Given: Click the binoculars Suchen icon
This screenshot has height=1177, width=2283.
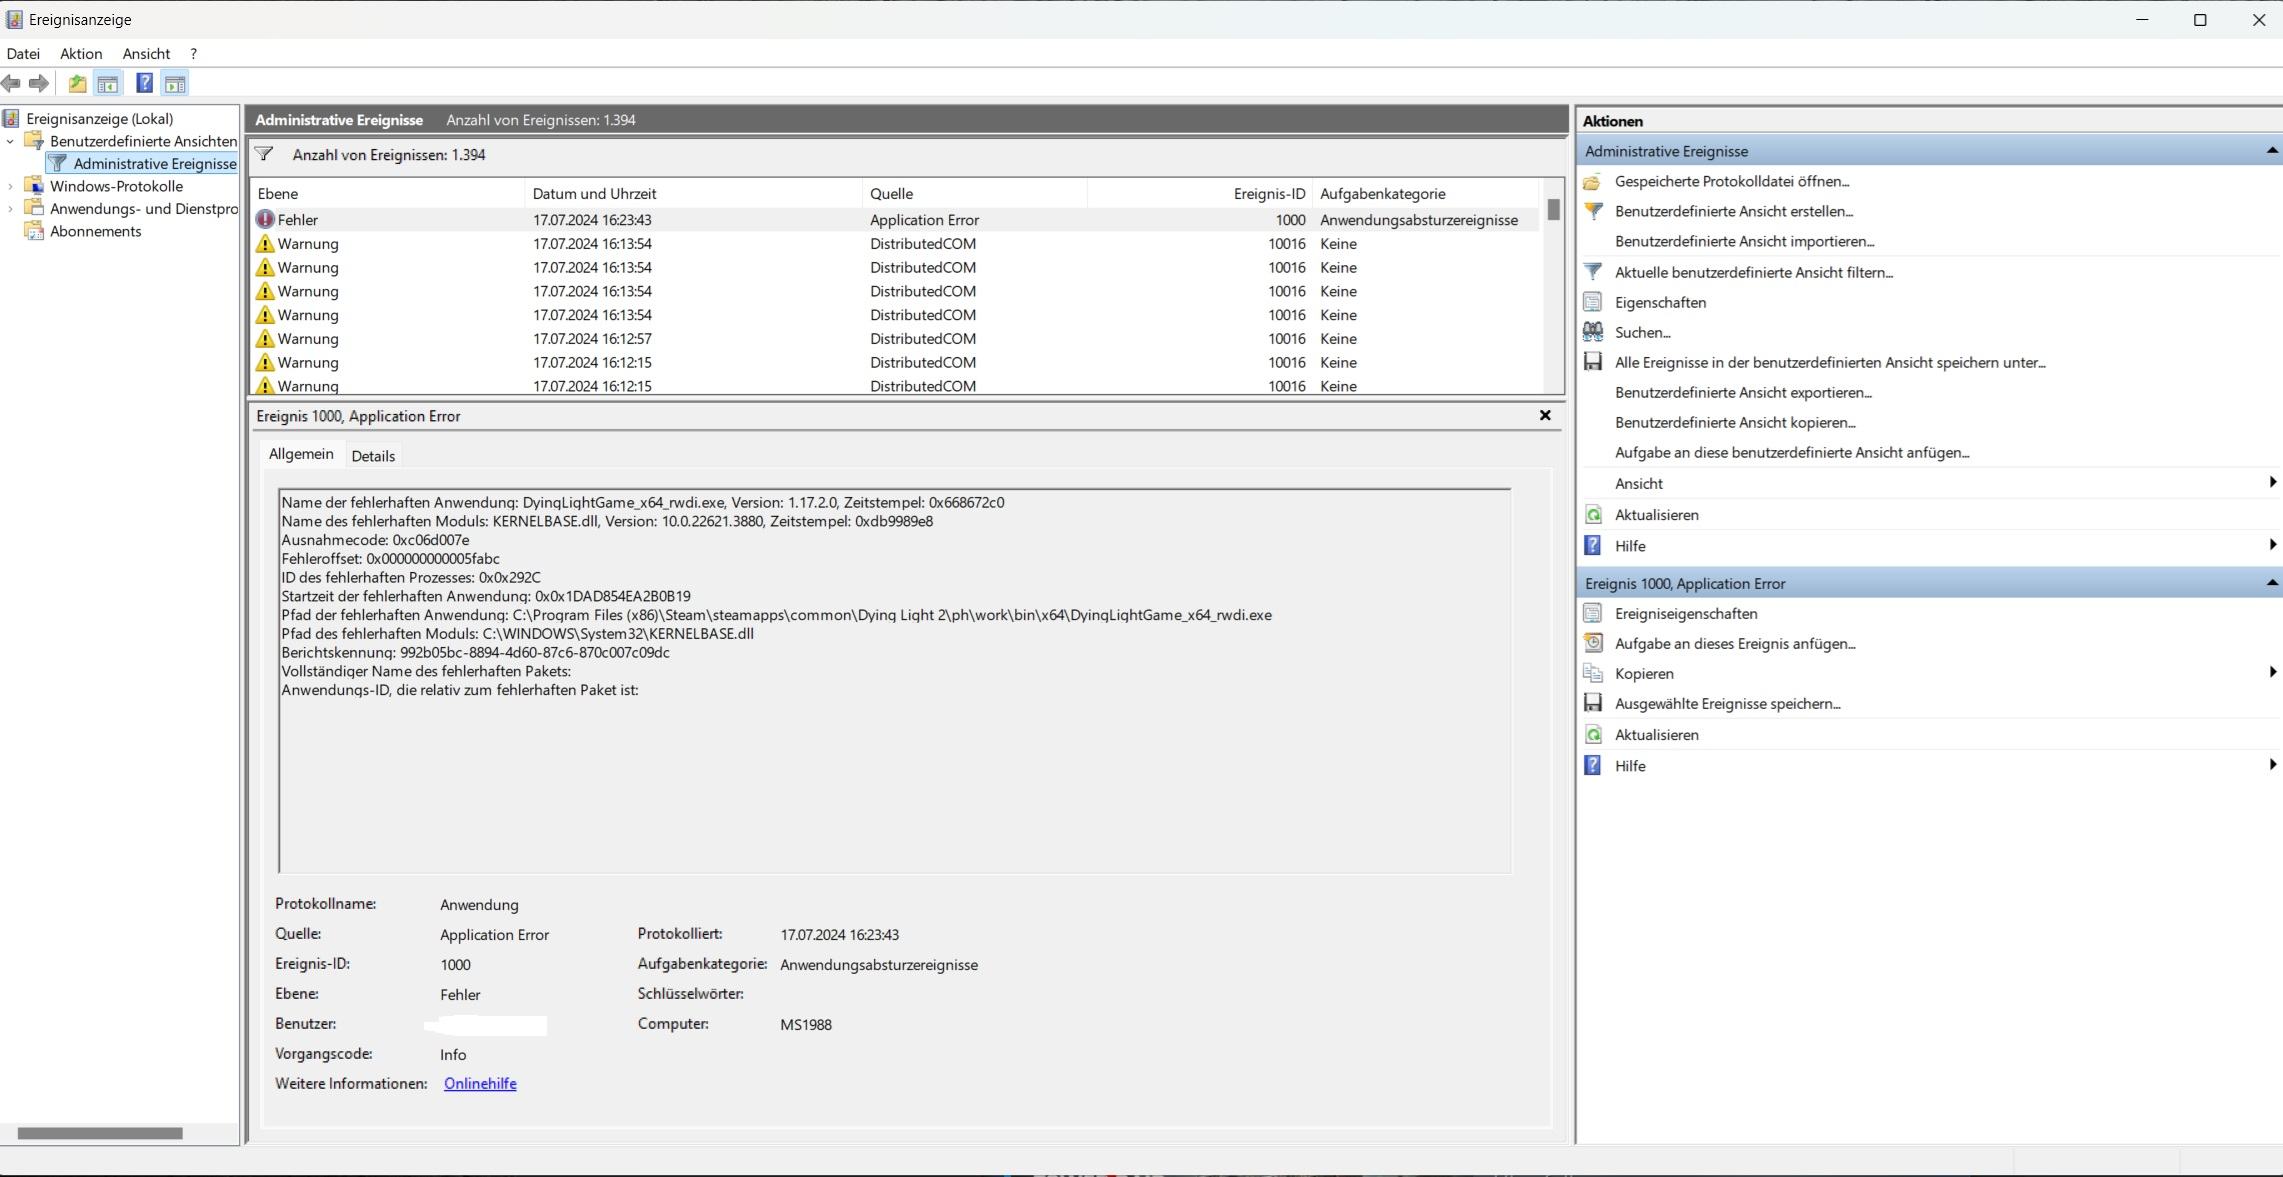Looking at the screenshot, I should click(1593, 332).
